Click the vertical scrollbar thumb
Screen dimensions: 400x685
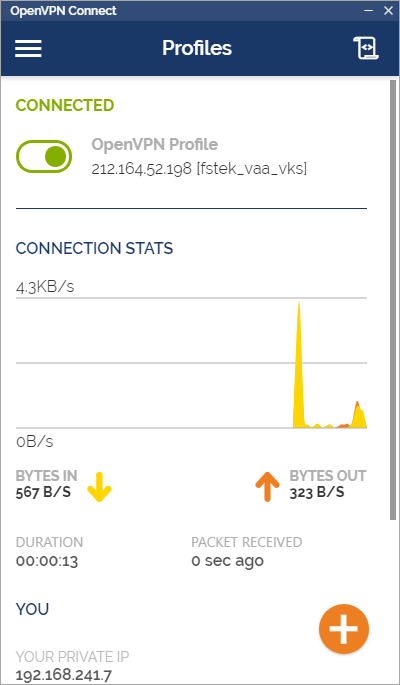(393, 299)
